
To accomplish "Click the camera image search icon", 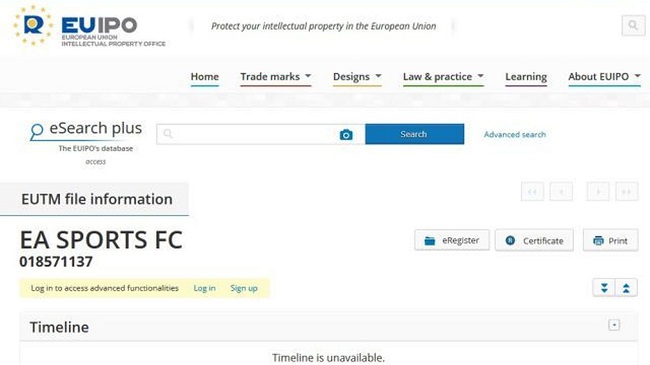I will (x=346, y=134).
